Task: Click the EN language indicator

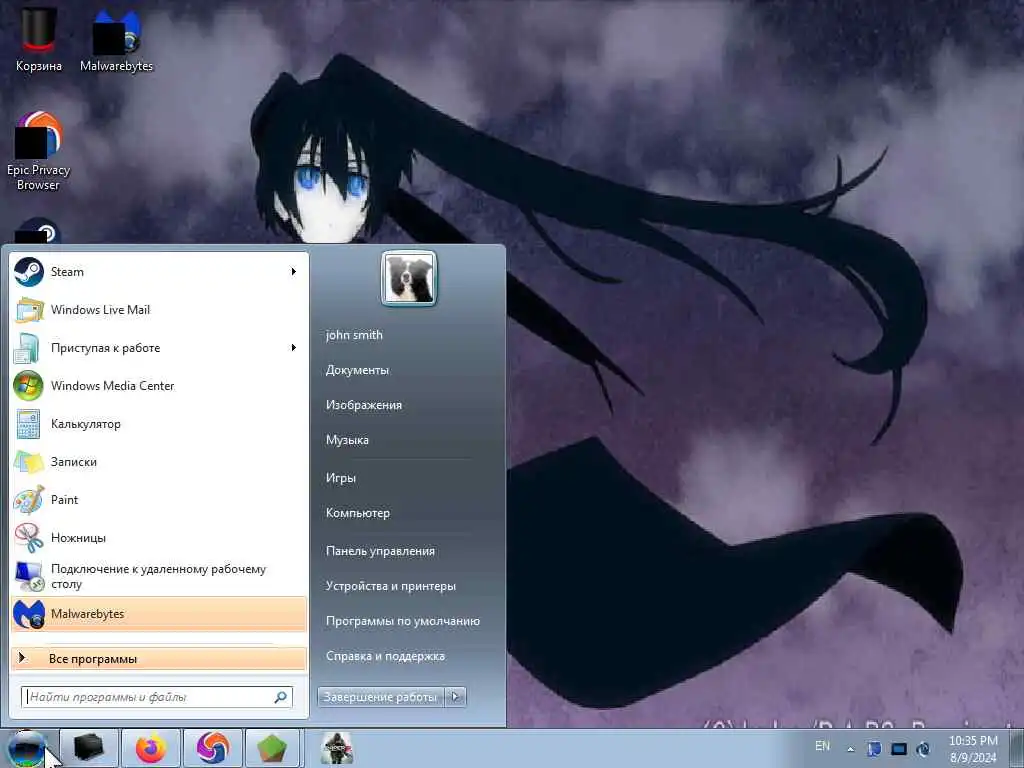Action: point(823,746)
